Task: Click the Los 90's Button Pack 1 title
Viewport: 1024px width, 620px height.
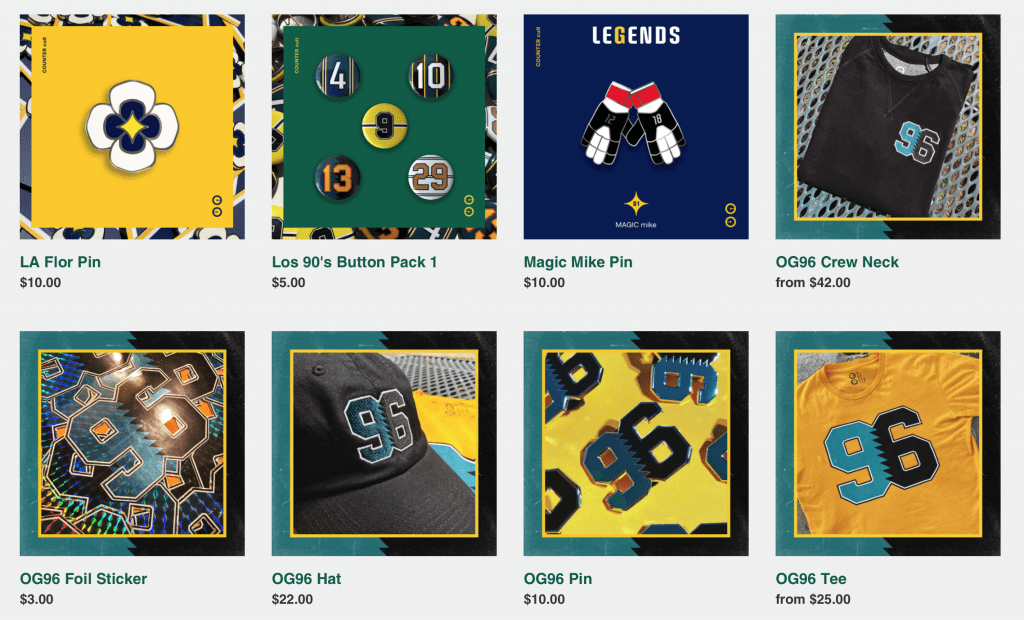Action: [x=354, y=262]
